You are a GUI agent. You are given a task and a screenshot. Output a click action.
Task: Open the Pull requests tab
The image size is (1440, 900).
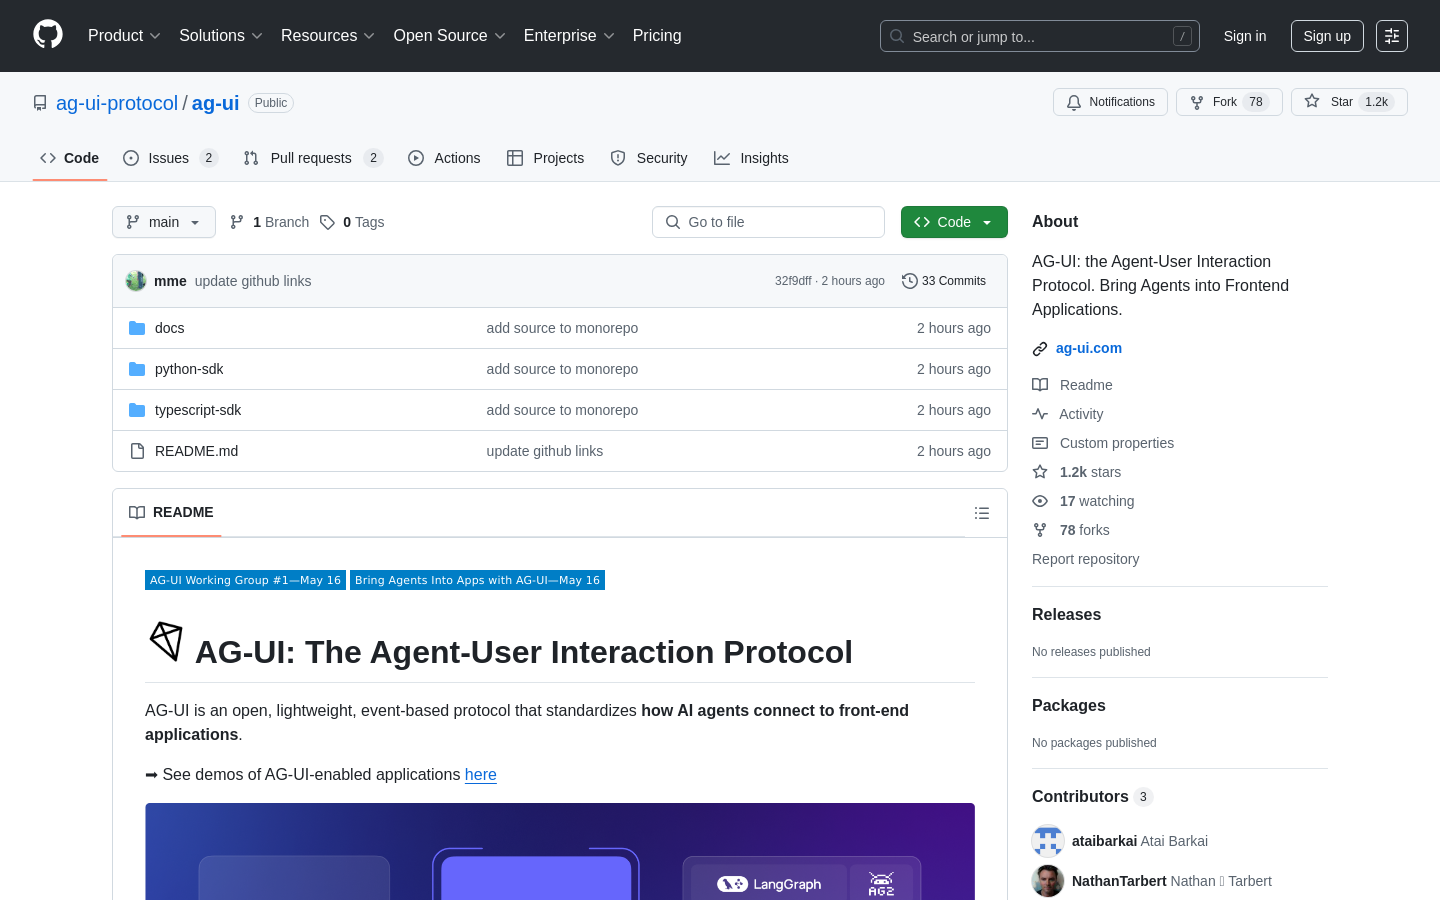[x=313, y=158]
